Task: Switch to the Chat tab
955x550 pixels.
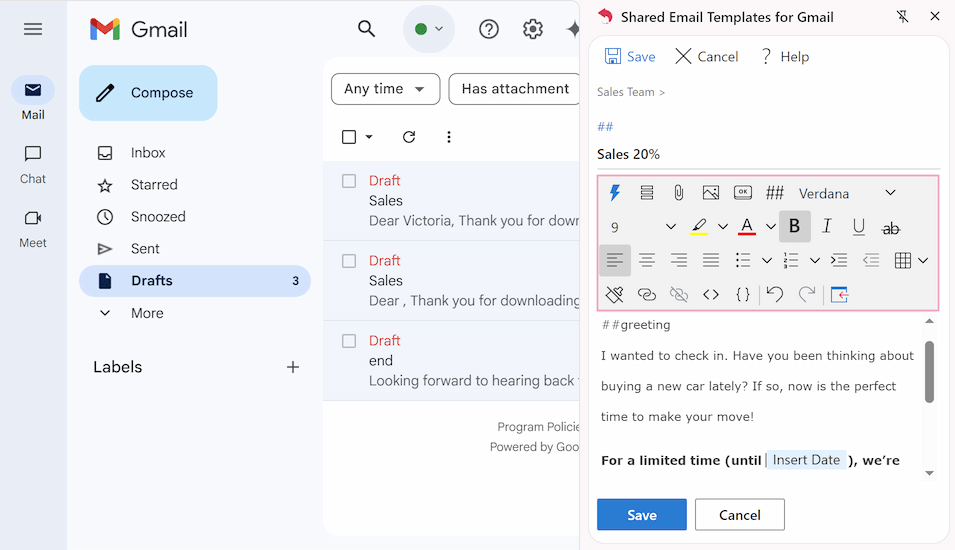Action: [x=33, y=164]
